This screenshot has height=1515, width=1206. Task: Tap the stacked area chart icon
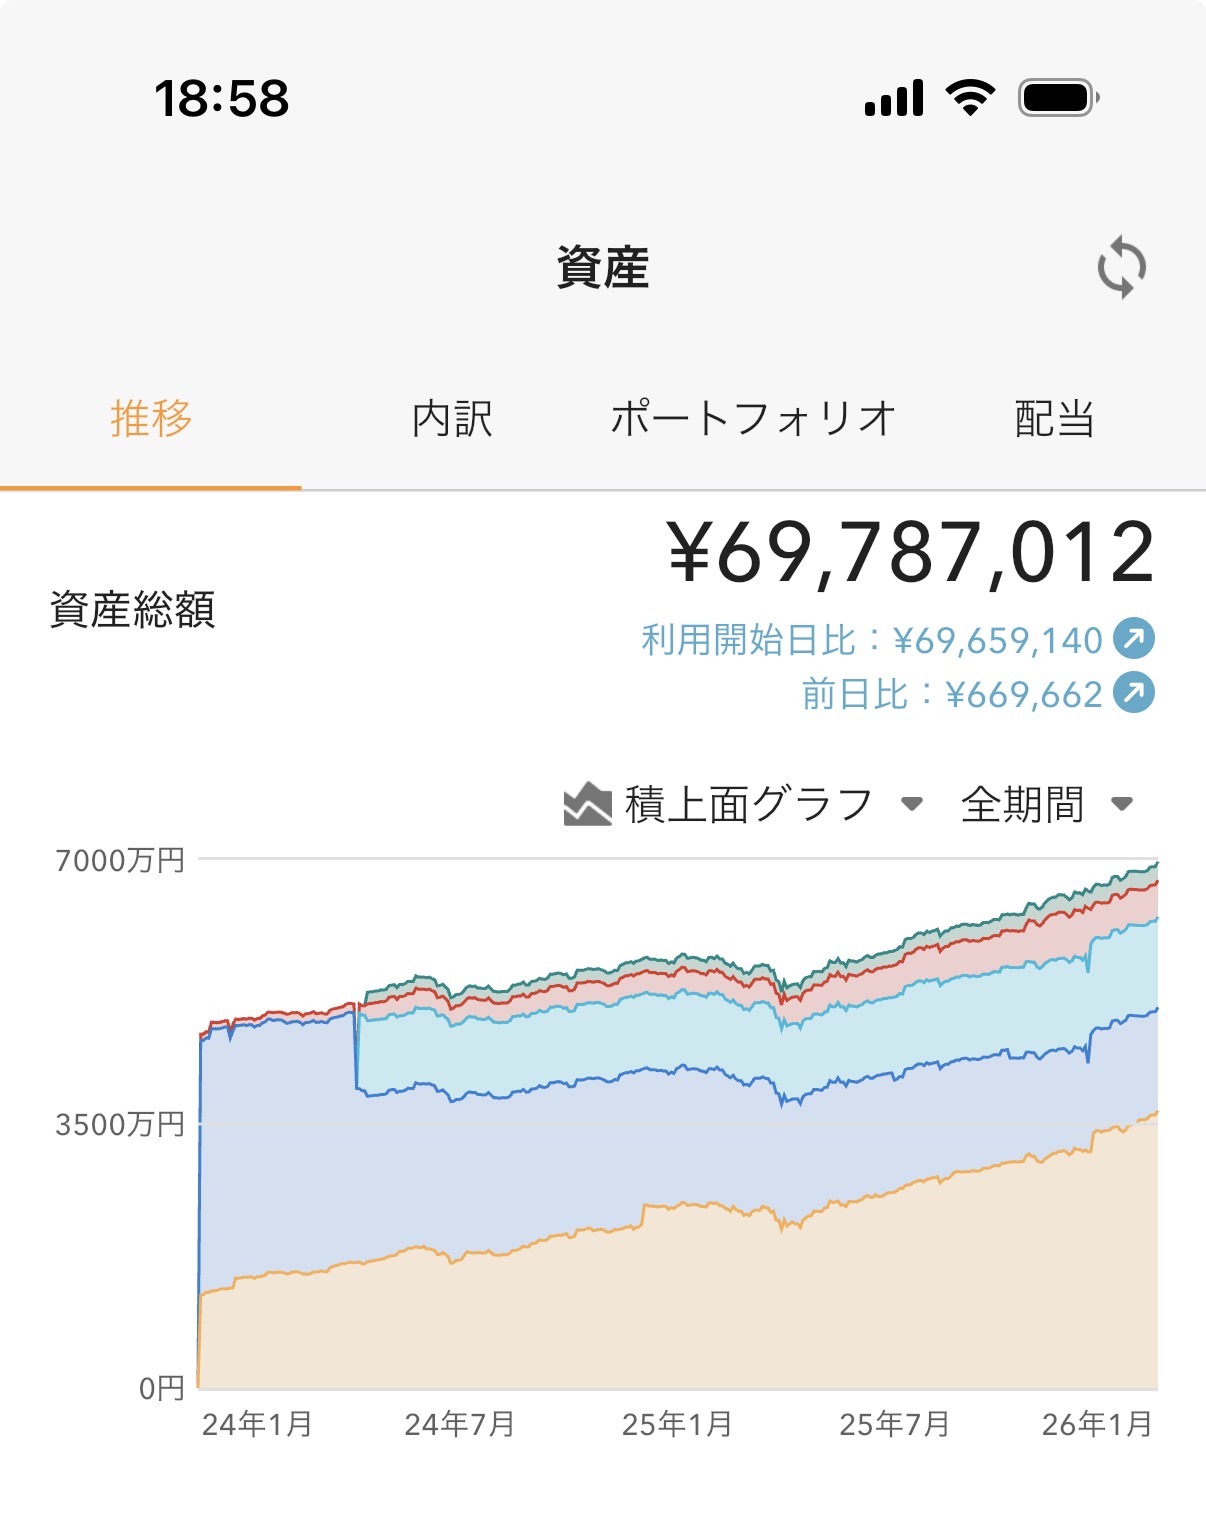[x=587, y=804]
